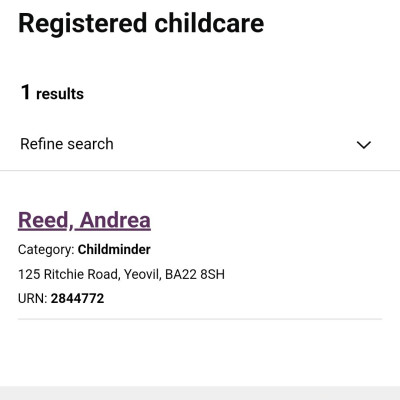
Task: Click the word Yeovil in address
Action: coord(142,274)
